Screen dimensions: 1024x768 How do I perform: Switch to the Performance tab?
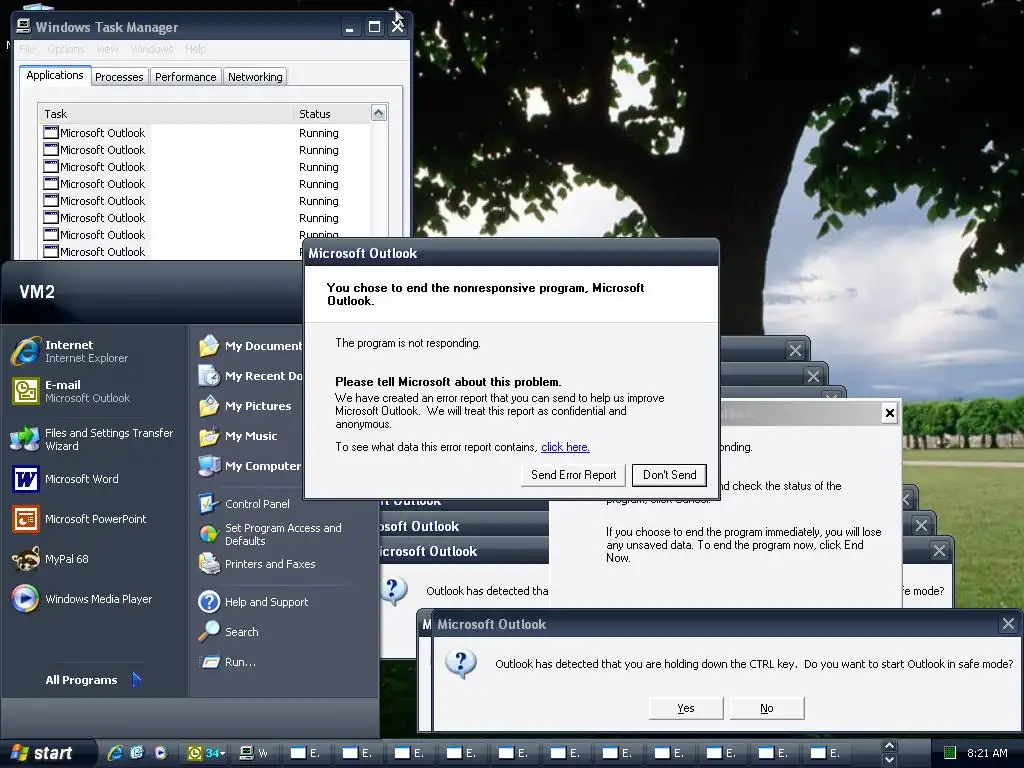pyautogui.click(x=185, y=77)
